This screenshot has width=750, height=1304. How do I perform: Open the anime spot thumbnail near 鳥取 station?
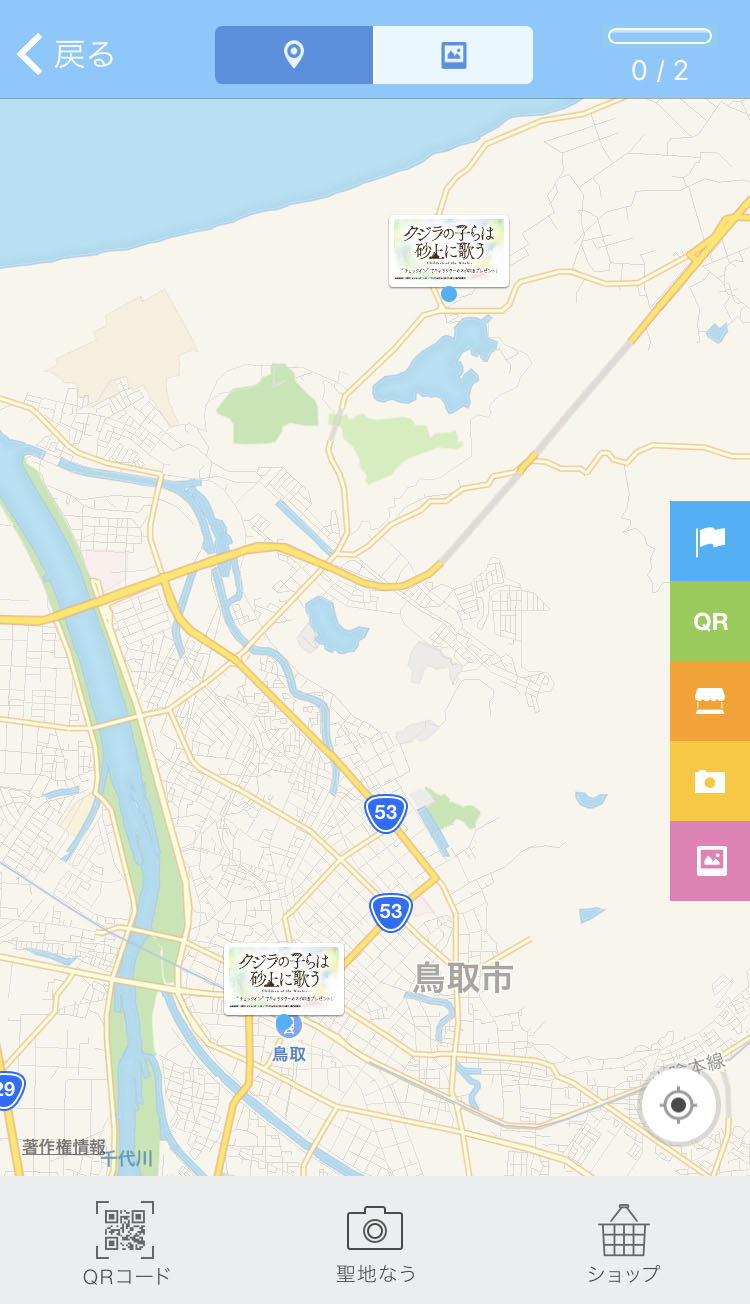click(x=284, y=979)
